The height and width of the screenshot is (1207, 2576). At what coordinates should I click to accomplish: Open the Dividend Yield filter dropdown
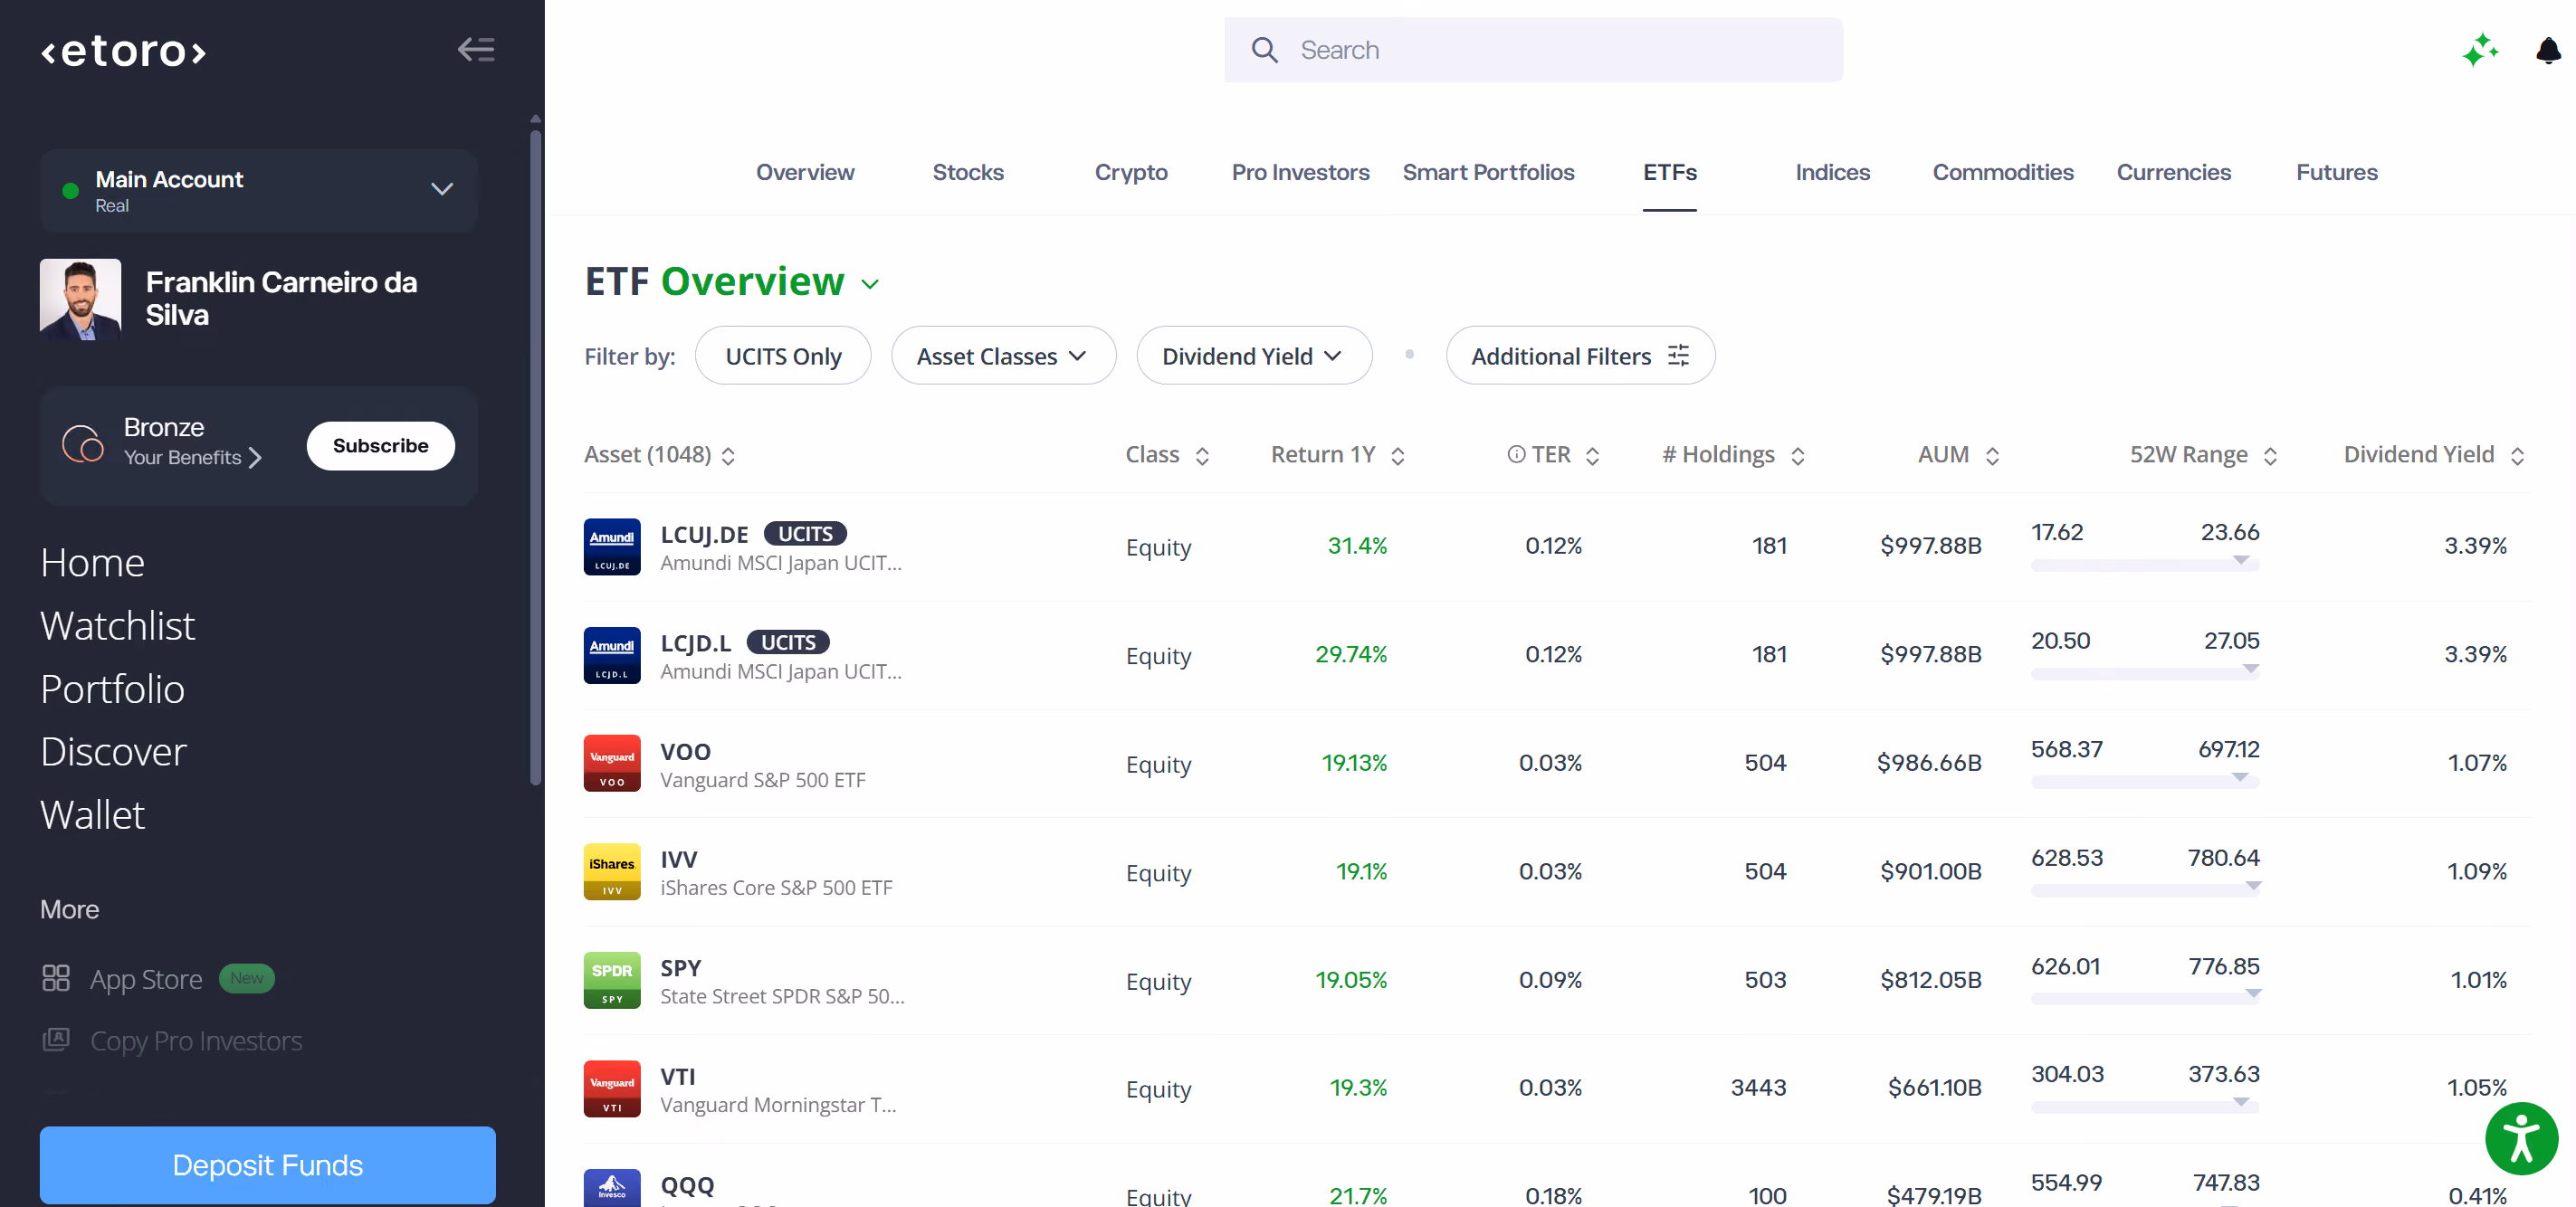(x=1254, y=356)
